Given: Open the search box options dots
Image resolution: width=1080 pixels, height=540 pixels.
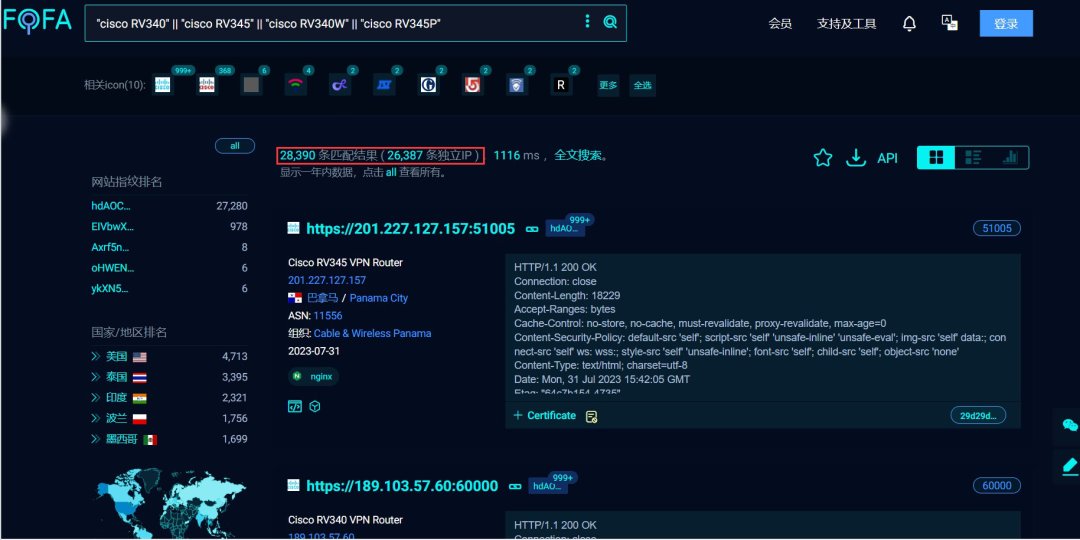Looking at the screenshot, I should 588,21.
